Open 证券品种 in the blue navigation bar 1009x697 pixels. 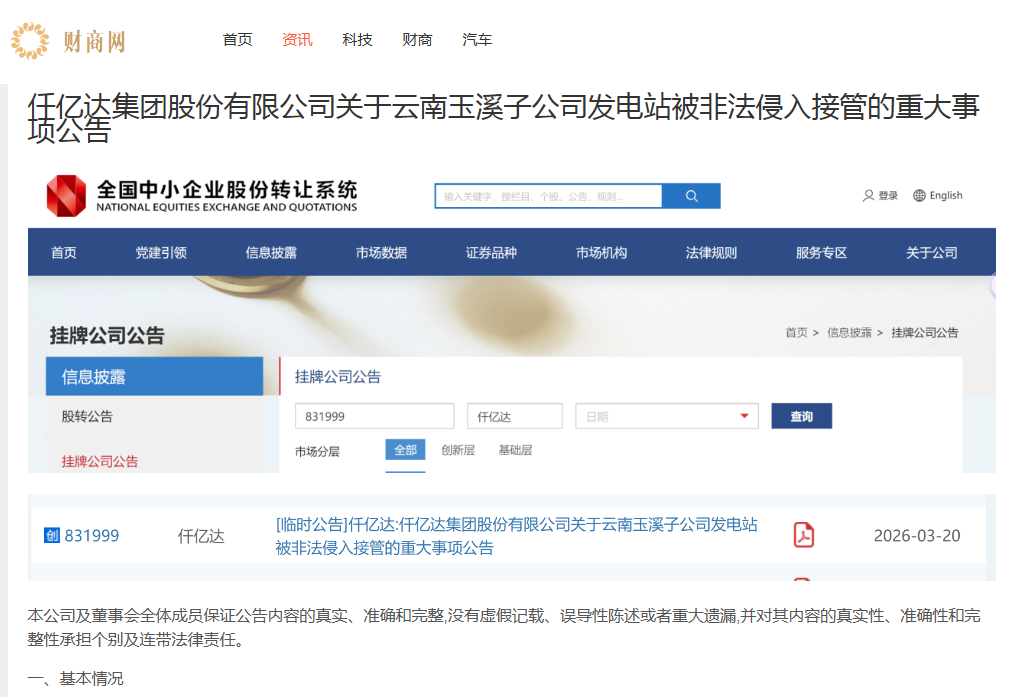pyautogui.click(x=491, y=252)
